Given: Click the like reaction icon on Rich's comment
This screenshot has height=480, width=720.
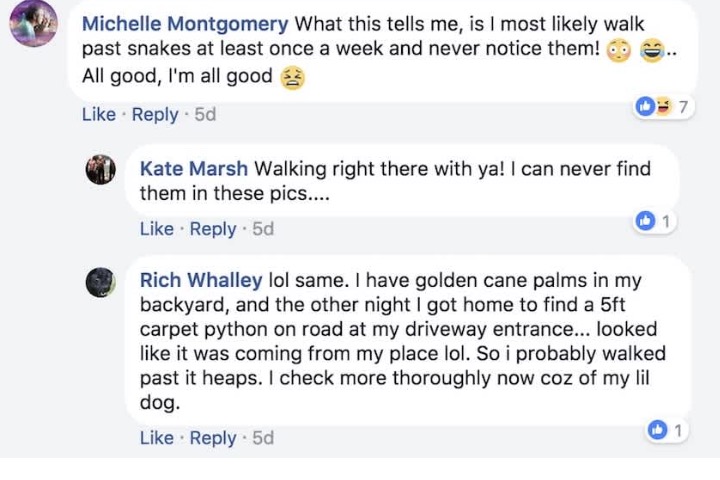Looking at the screenshot, I should 657,430.
